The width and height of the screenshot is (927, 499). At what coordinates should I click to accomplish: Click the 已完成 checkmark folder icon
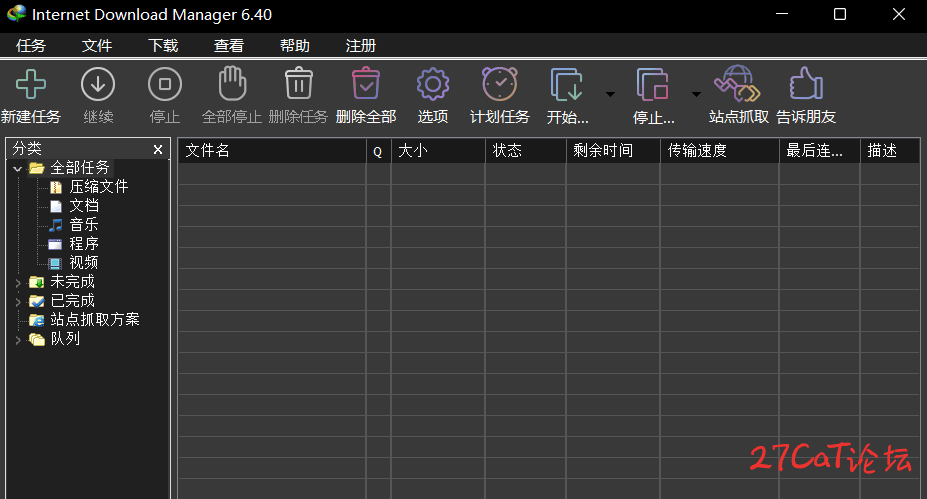(37, 301)
